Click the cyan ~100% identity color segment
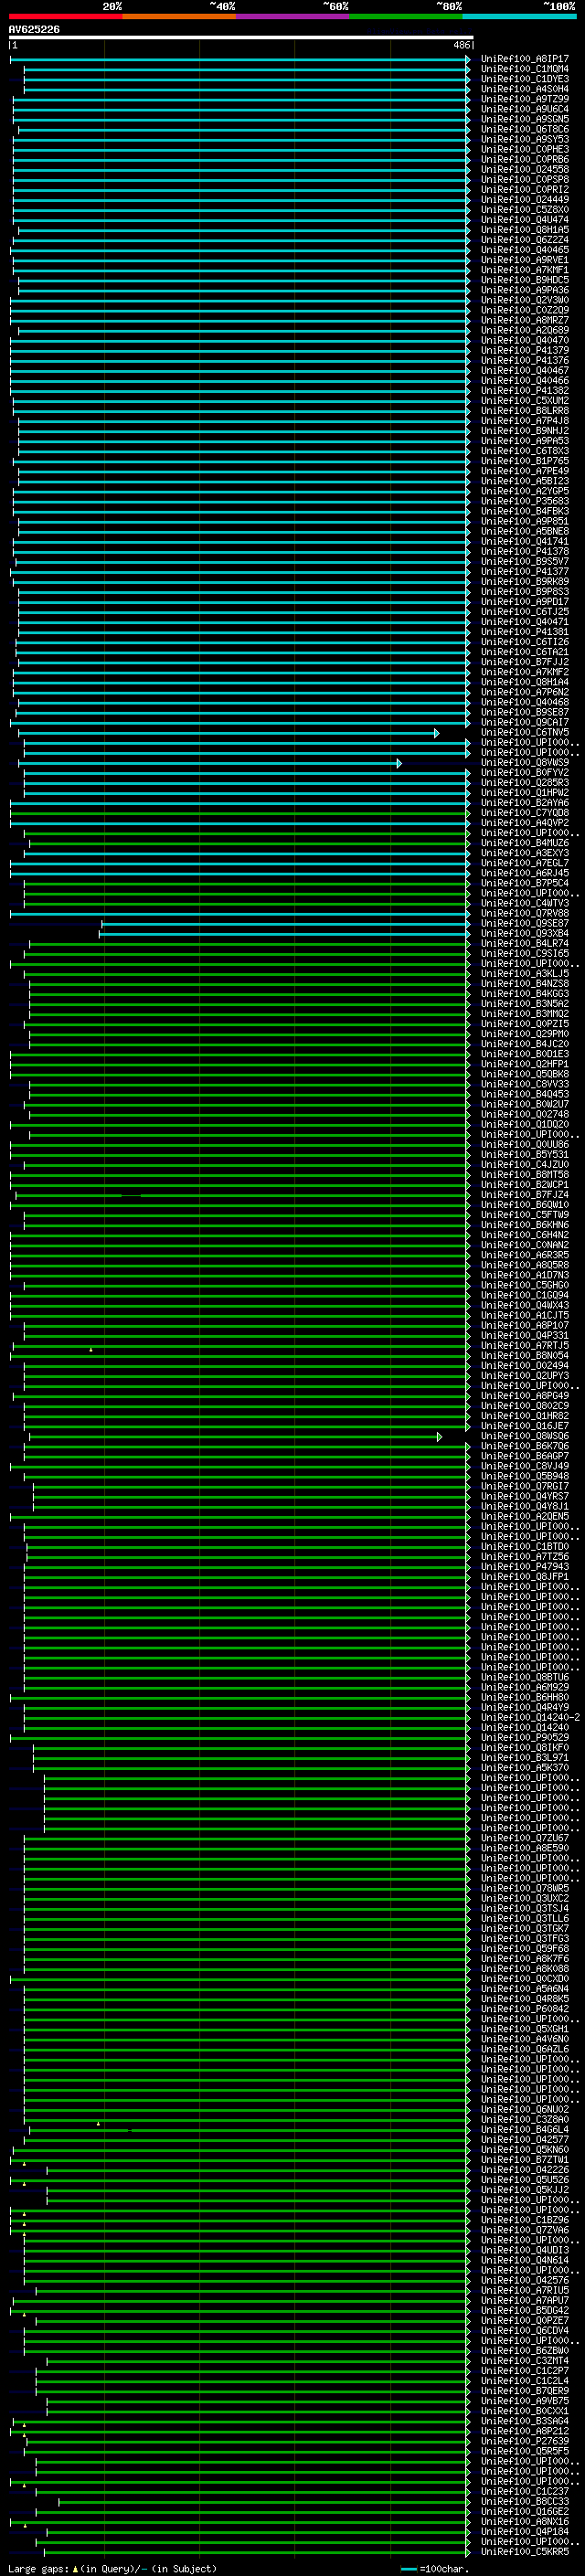 point(519,16)
